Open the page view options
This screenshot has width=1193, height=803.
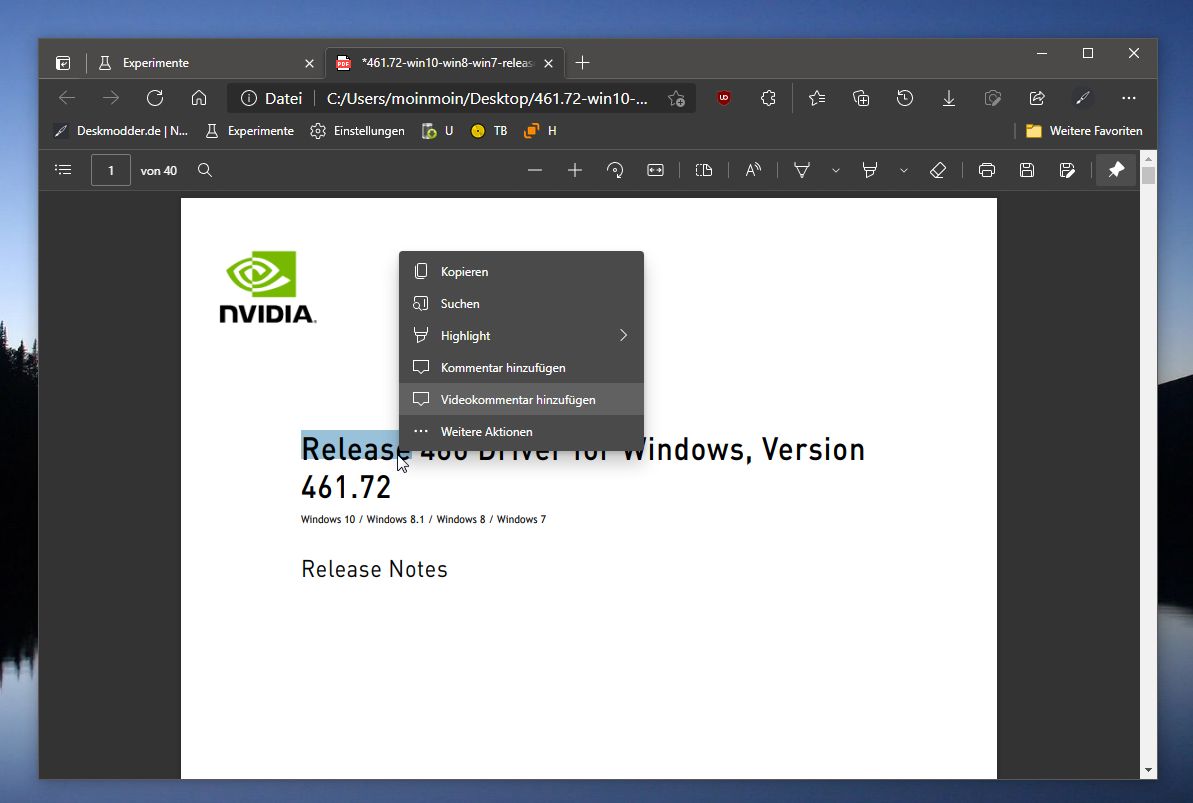tap(704, 170)
